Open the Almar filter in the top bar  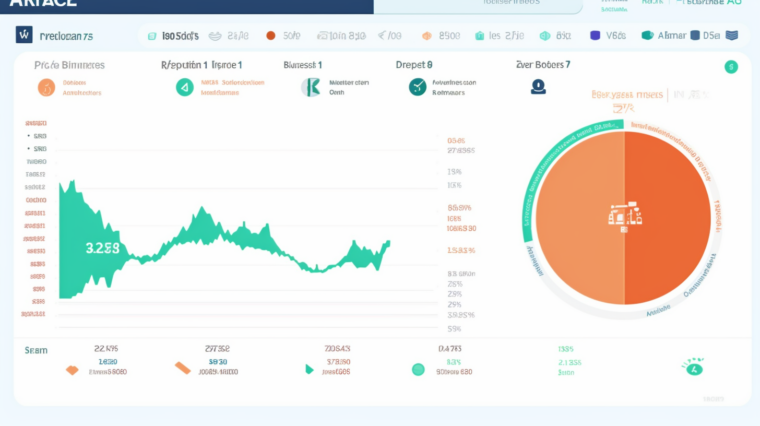665,36
